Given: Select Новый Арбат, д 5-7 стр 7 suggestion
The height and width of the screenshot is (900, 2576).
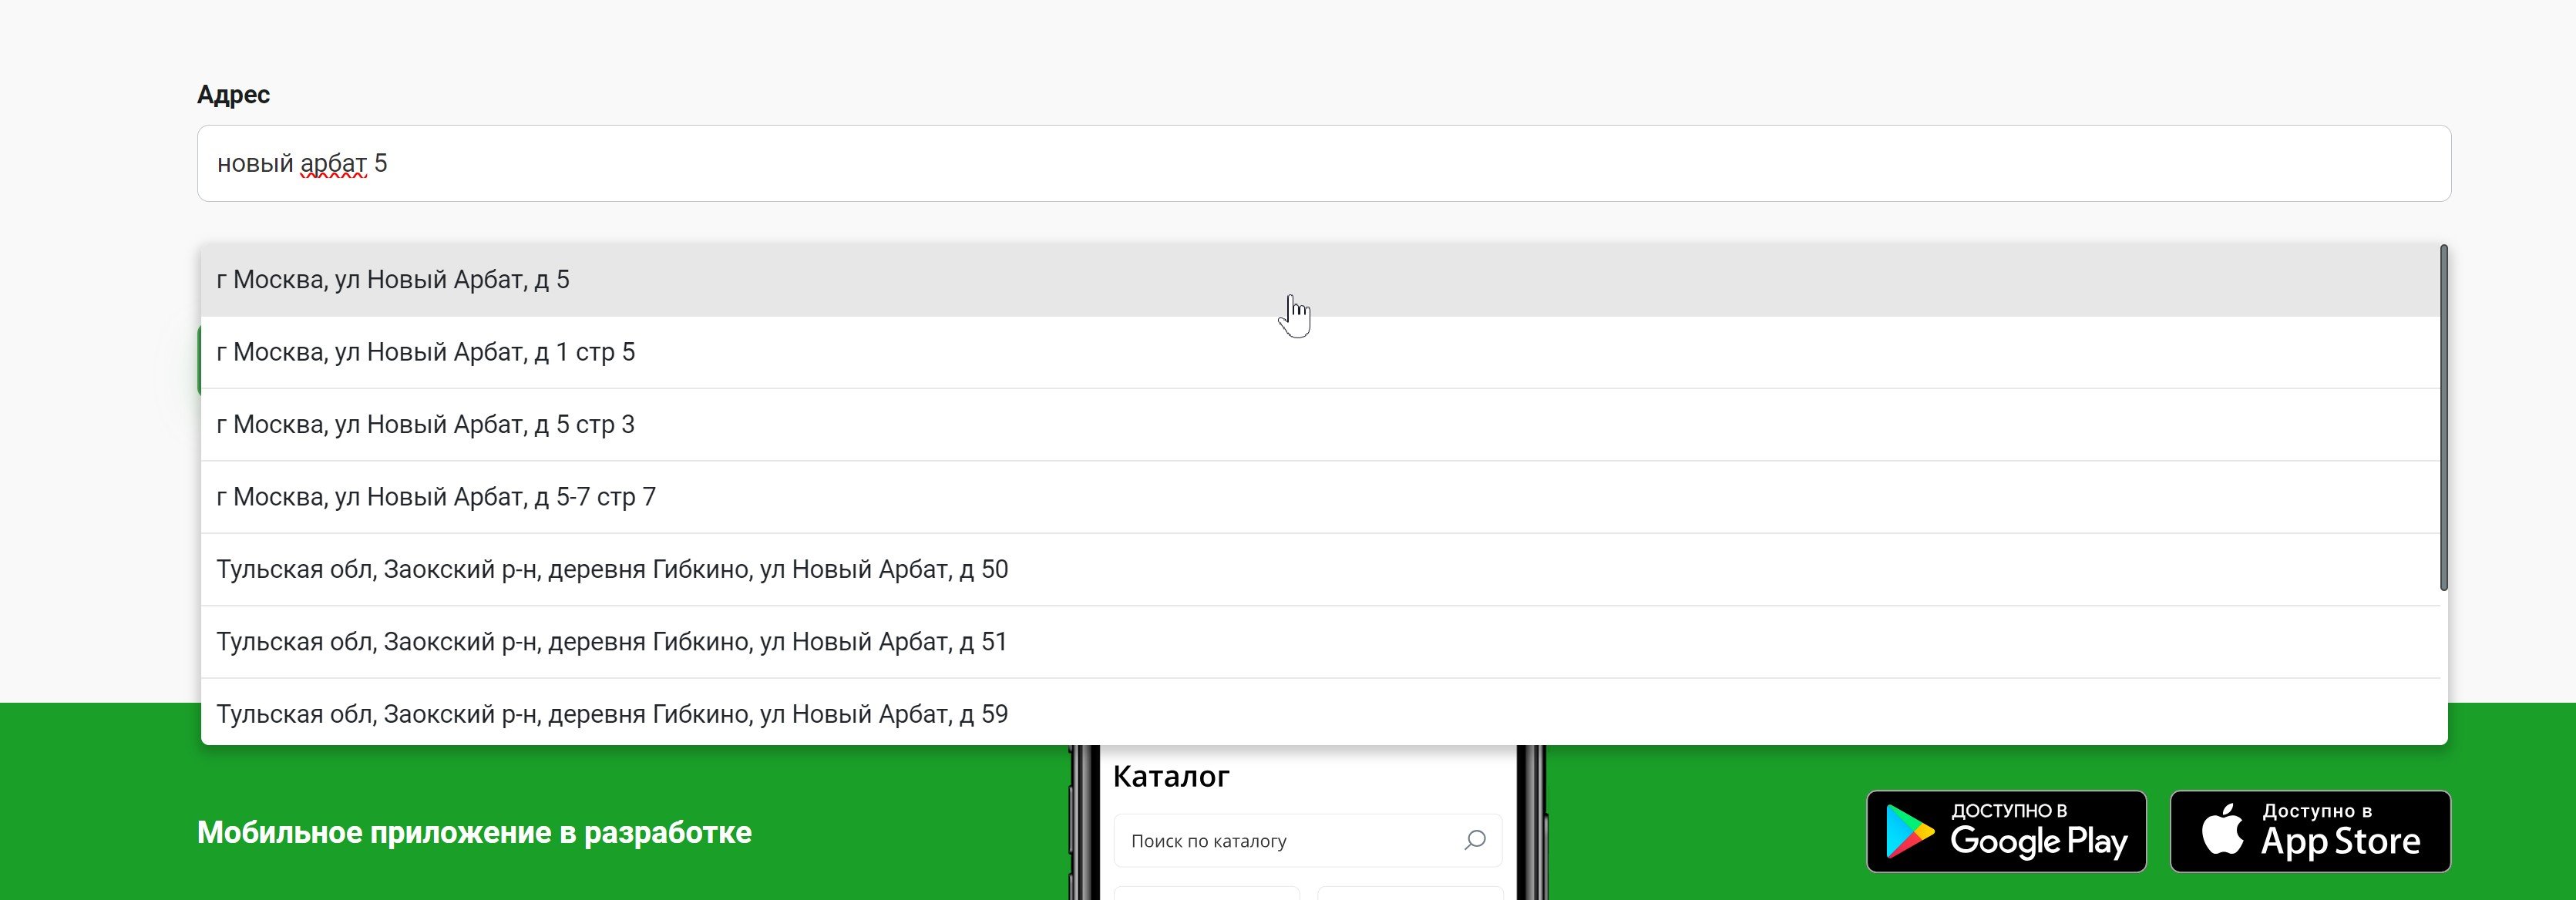Looking at the screenshot, I should 436,497.
